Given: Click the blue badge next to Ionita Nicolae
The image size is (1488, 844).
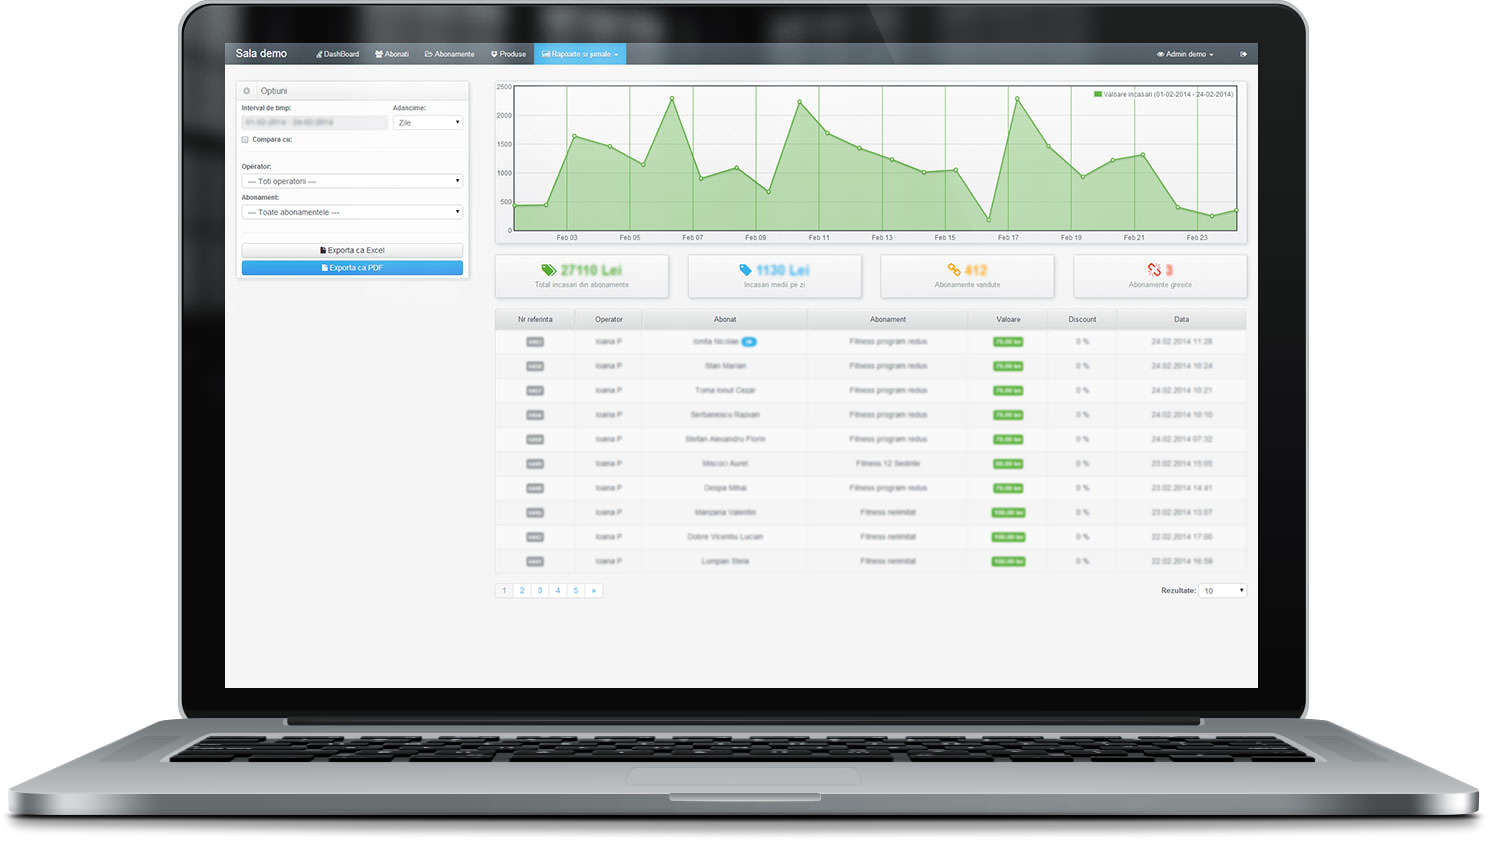Looking at the screenshot, I should (x=749, y=342).
